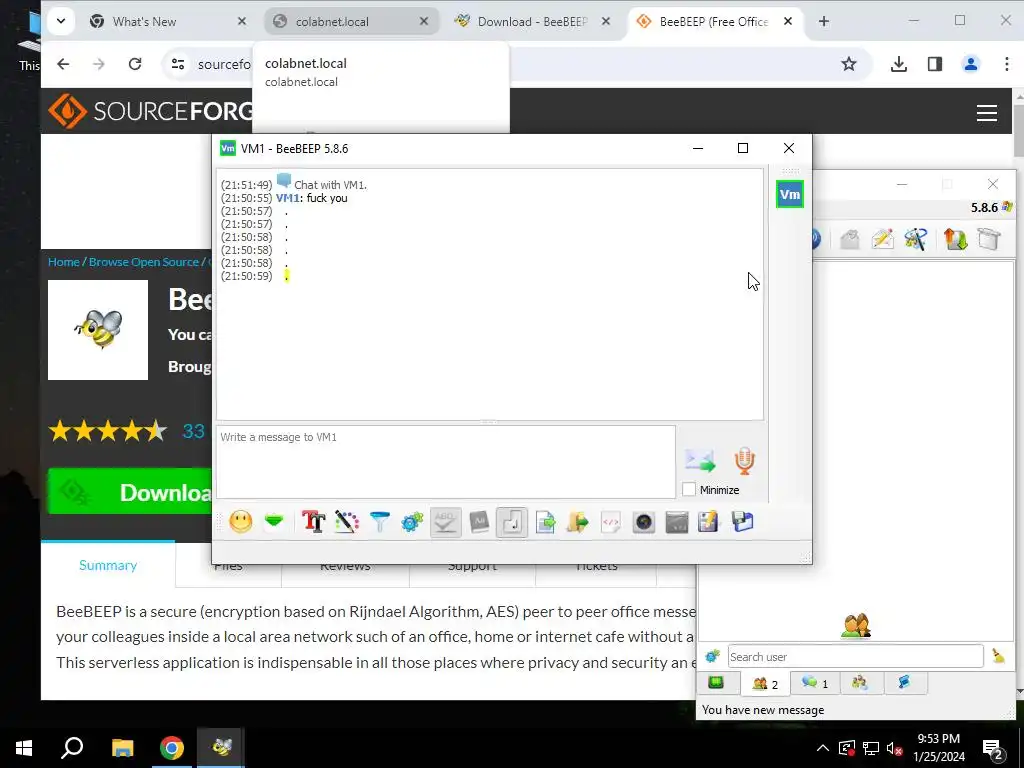Select the Summary tab on SourceForge page

(x=108, y=566)
